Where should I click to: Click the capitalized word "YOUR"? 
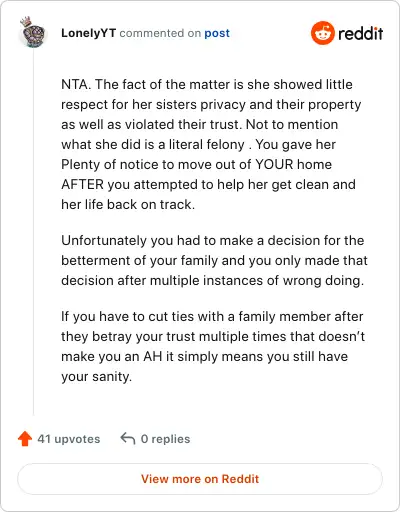[274, 164]
